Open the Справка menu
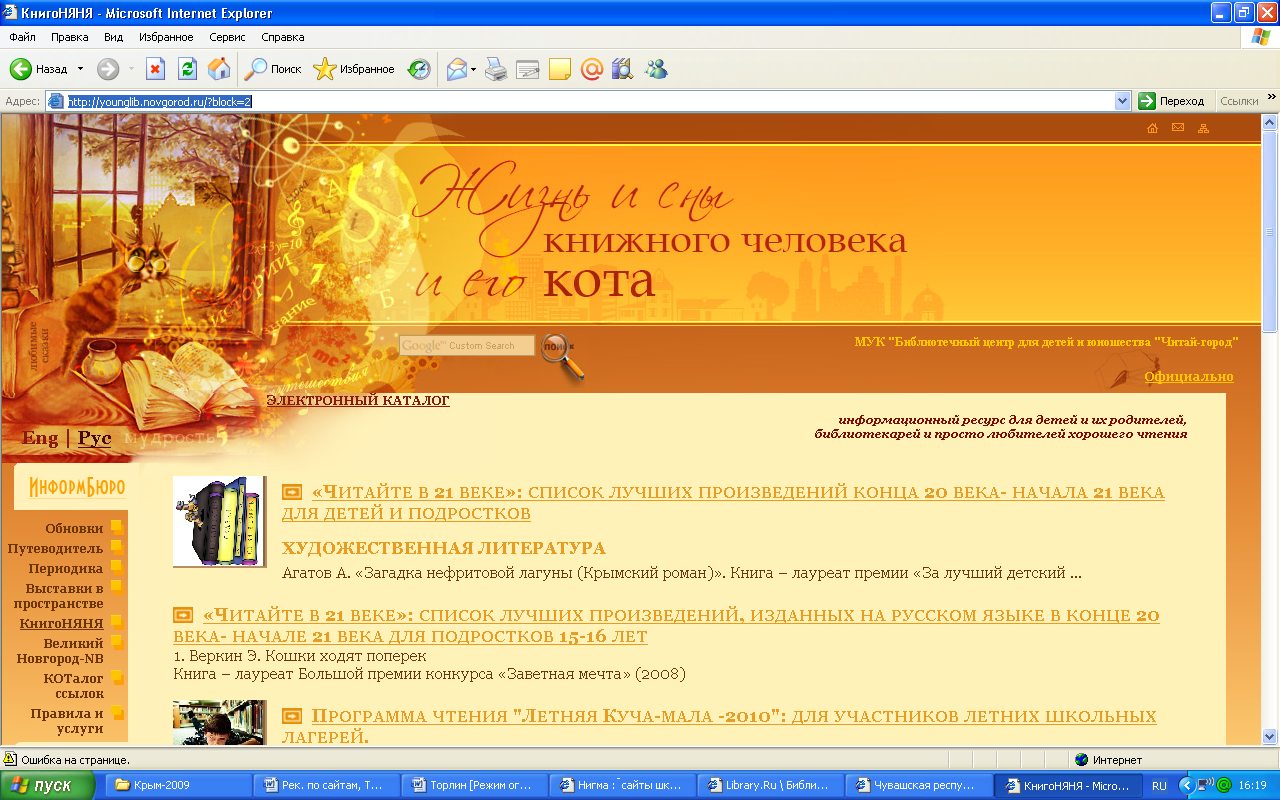Viewport: 1280px width, 800px height. coord(283,37)
